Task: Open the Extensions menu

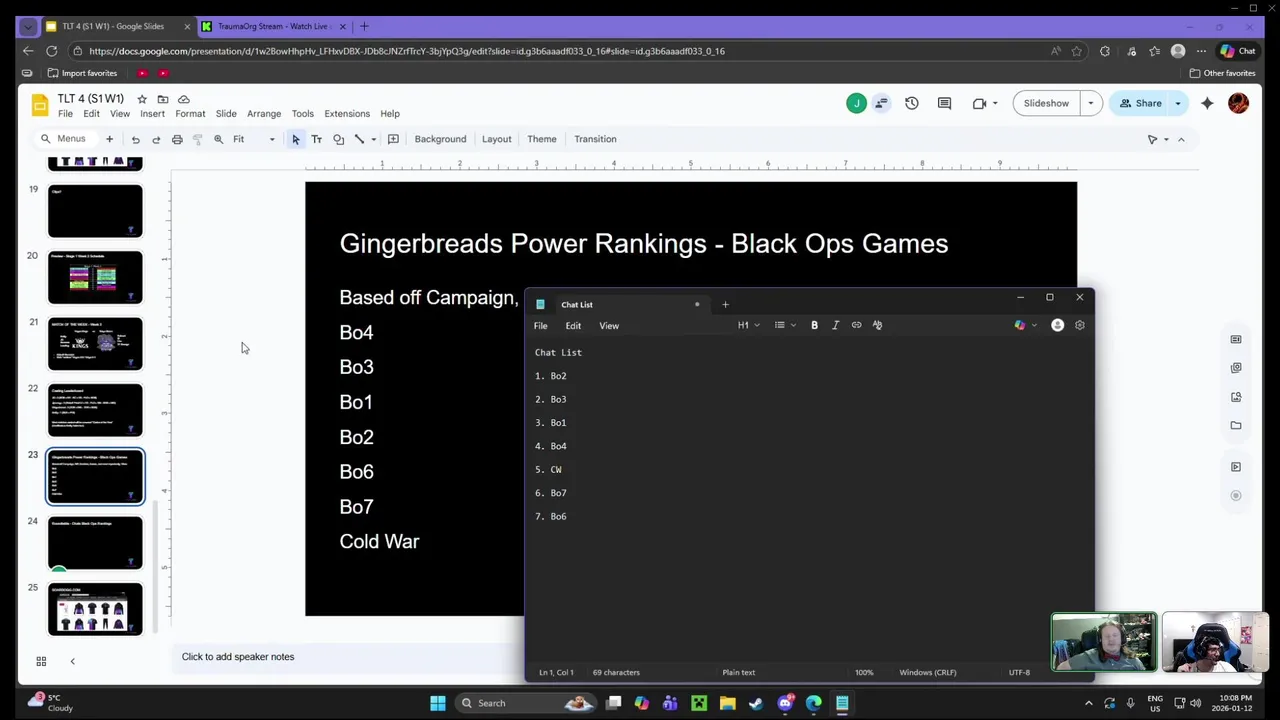Action: click(347, 114)
